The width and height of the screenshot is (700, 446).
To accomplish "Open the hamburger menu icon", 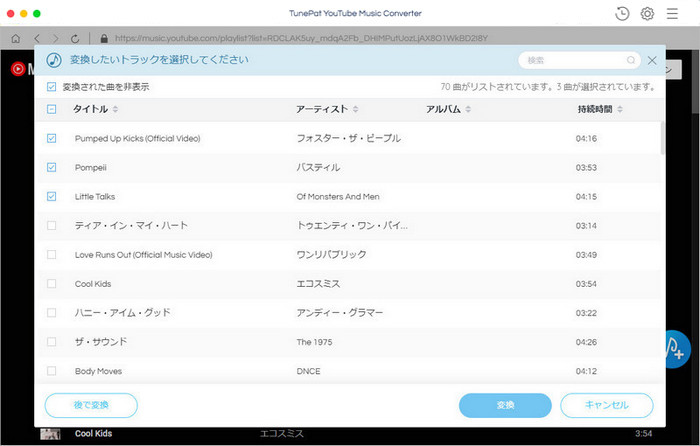I will click(x=672, y=14).
